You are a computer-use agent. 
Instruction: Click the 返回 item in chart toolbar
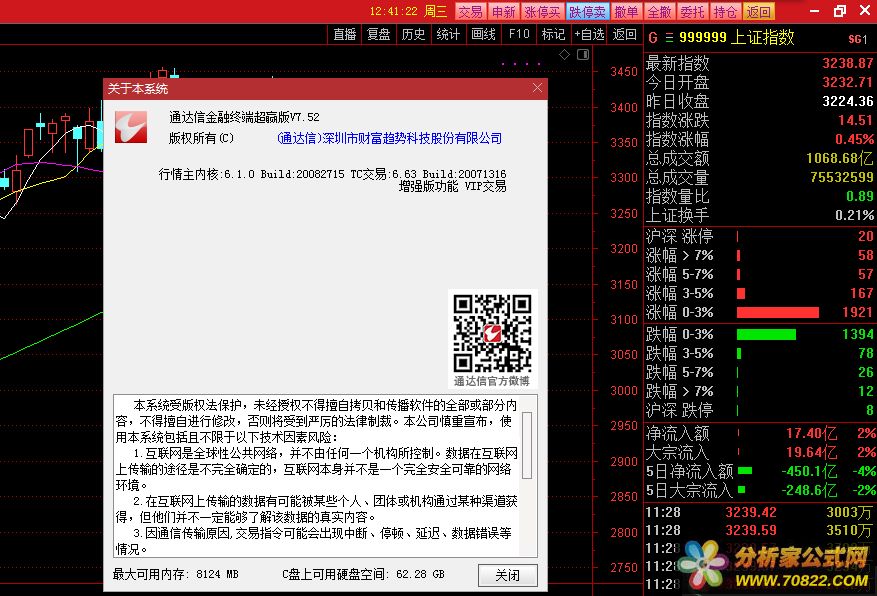click(x=624, y=35)
